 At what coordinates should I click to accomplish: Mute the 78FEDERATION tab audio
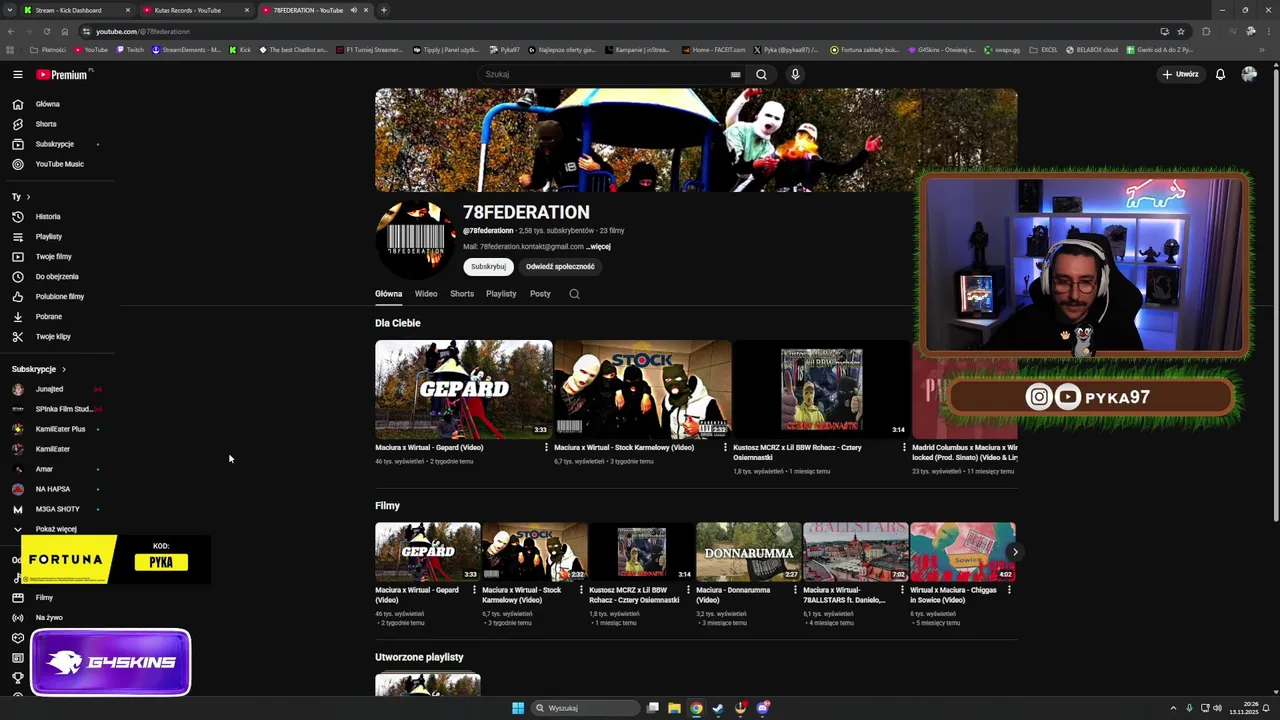pos(353,10)
